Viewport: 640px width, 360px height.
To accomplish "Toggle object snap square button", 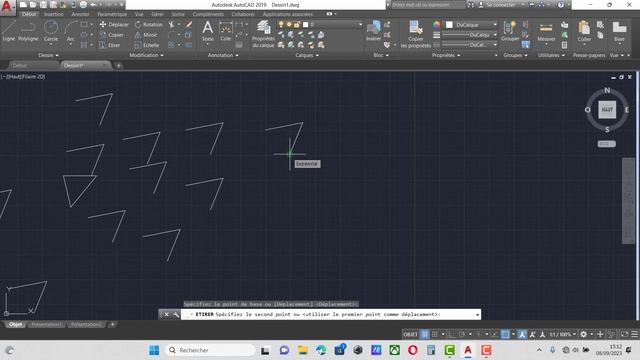I will tap(505, 334).
